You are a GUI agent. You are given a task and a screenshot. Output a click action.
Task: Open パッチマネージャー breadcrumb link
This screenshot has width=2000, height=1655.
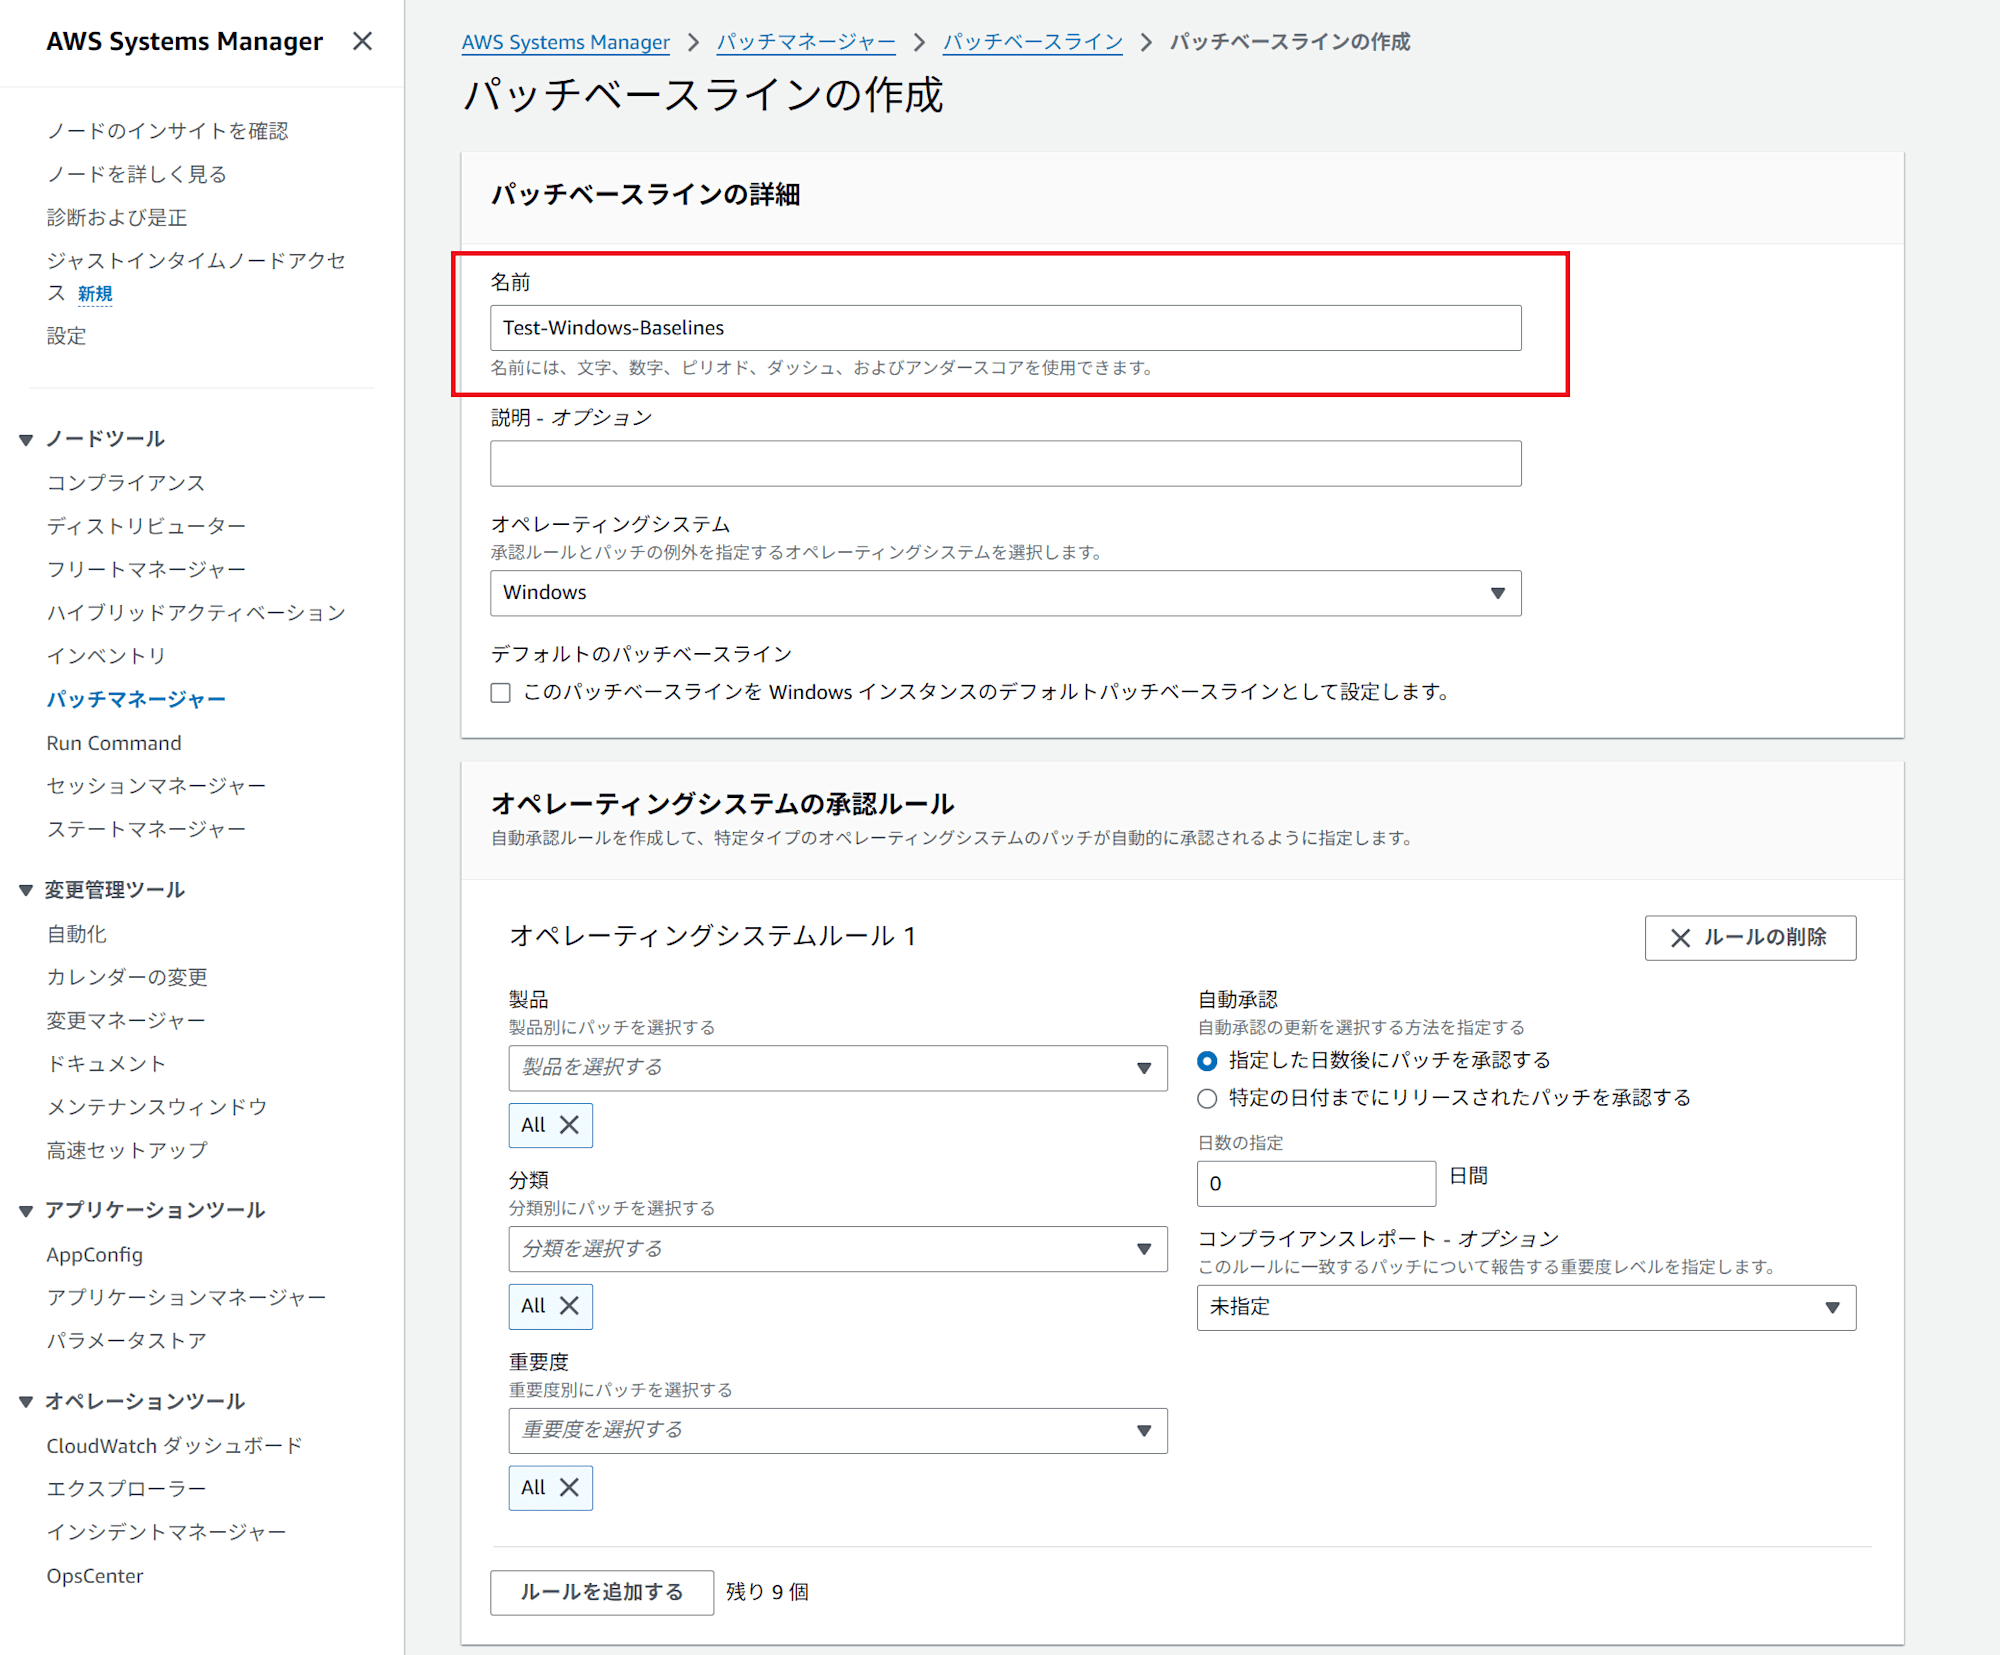coord(806,42)
